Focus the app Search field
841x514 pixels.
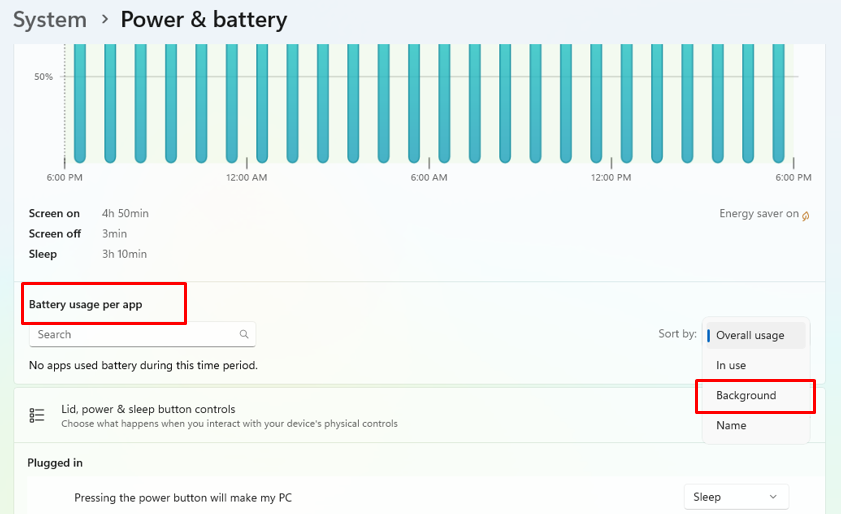click(135, 335)
